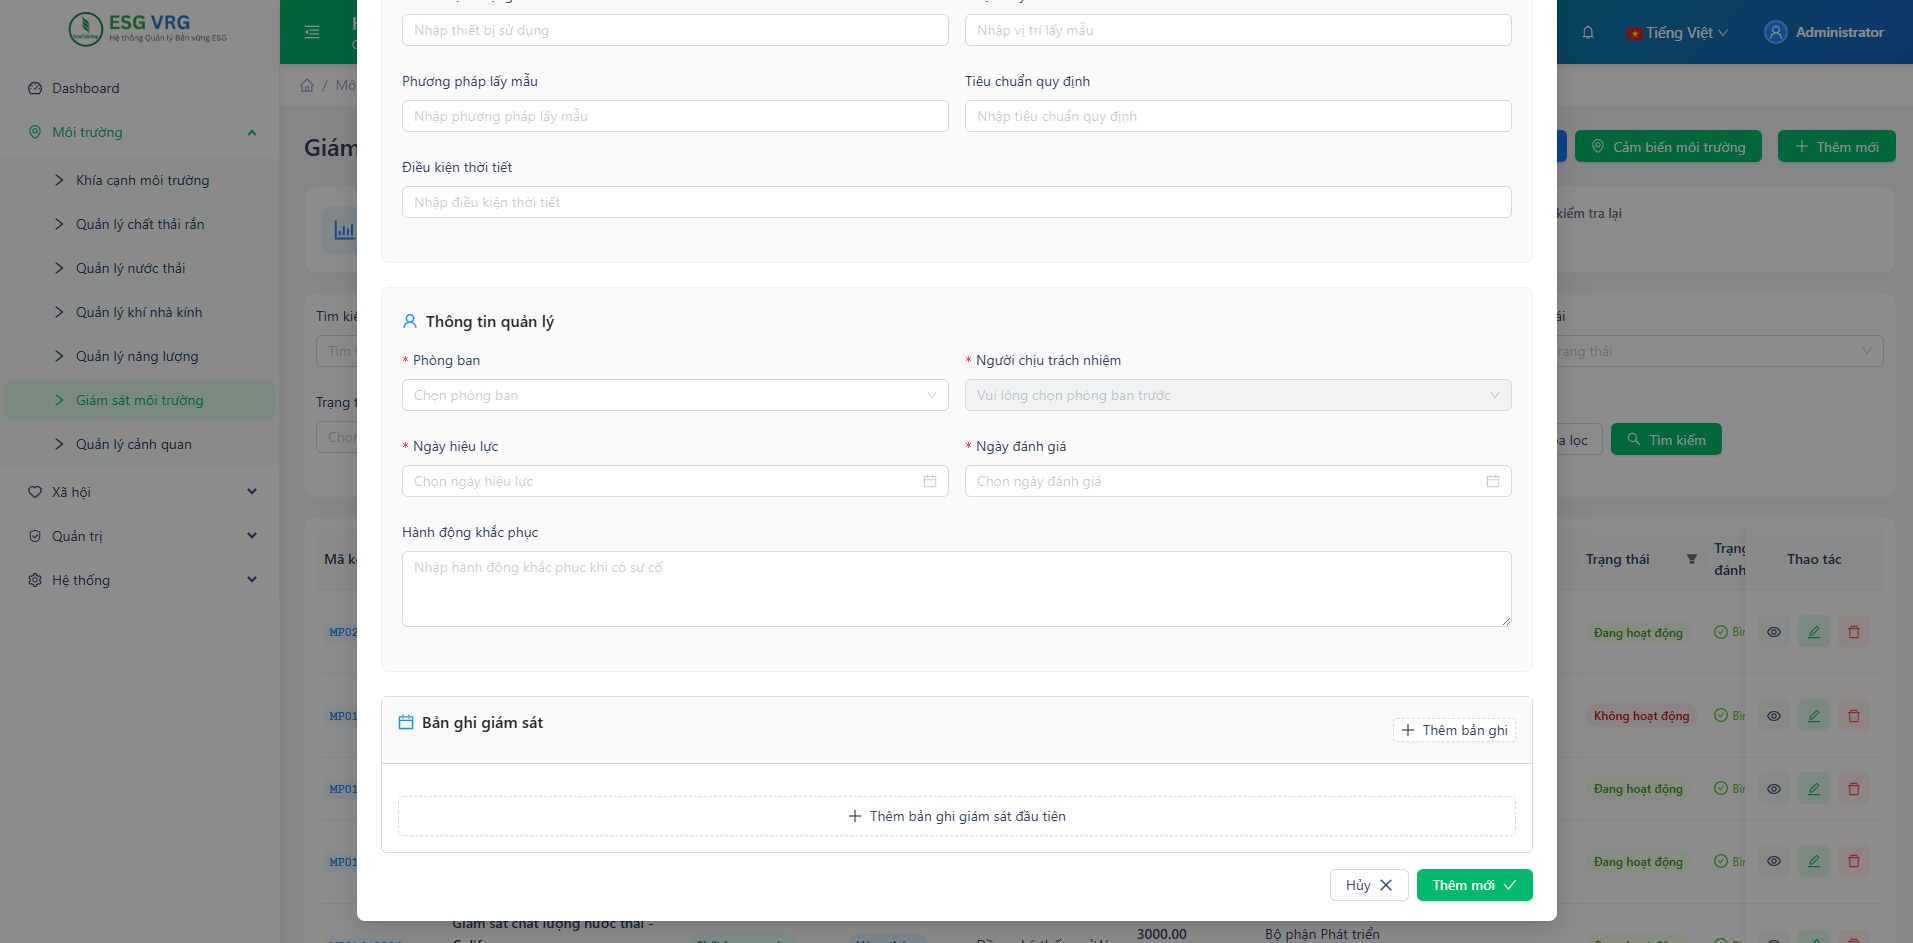Open the Chọn phòng ban dropdown
Viewport: 1913px width, 943px height.
click(x=675, y=395)
